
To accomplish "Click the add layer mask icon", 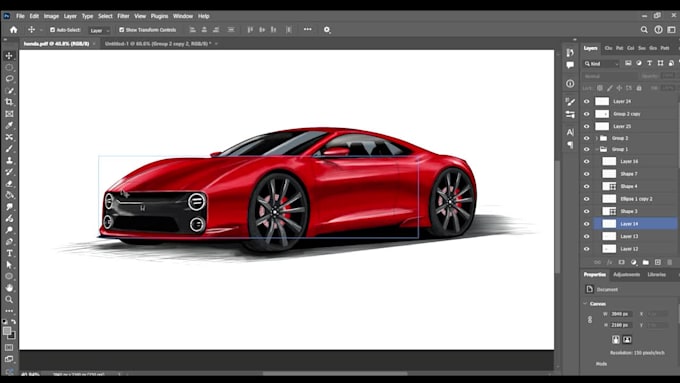I will (x=621, y=262).
